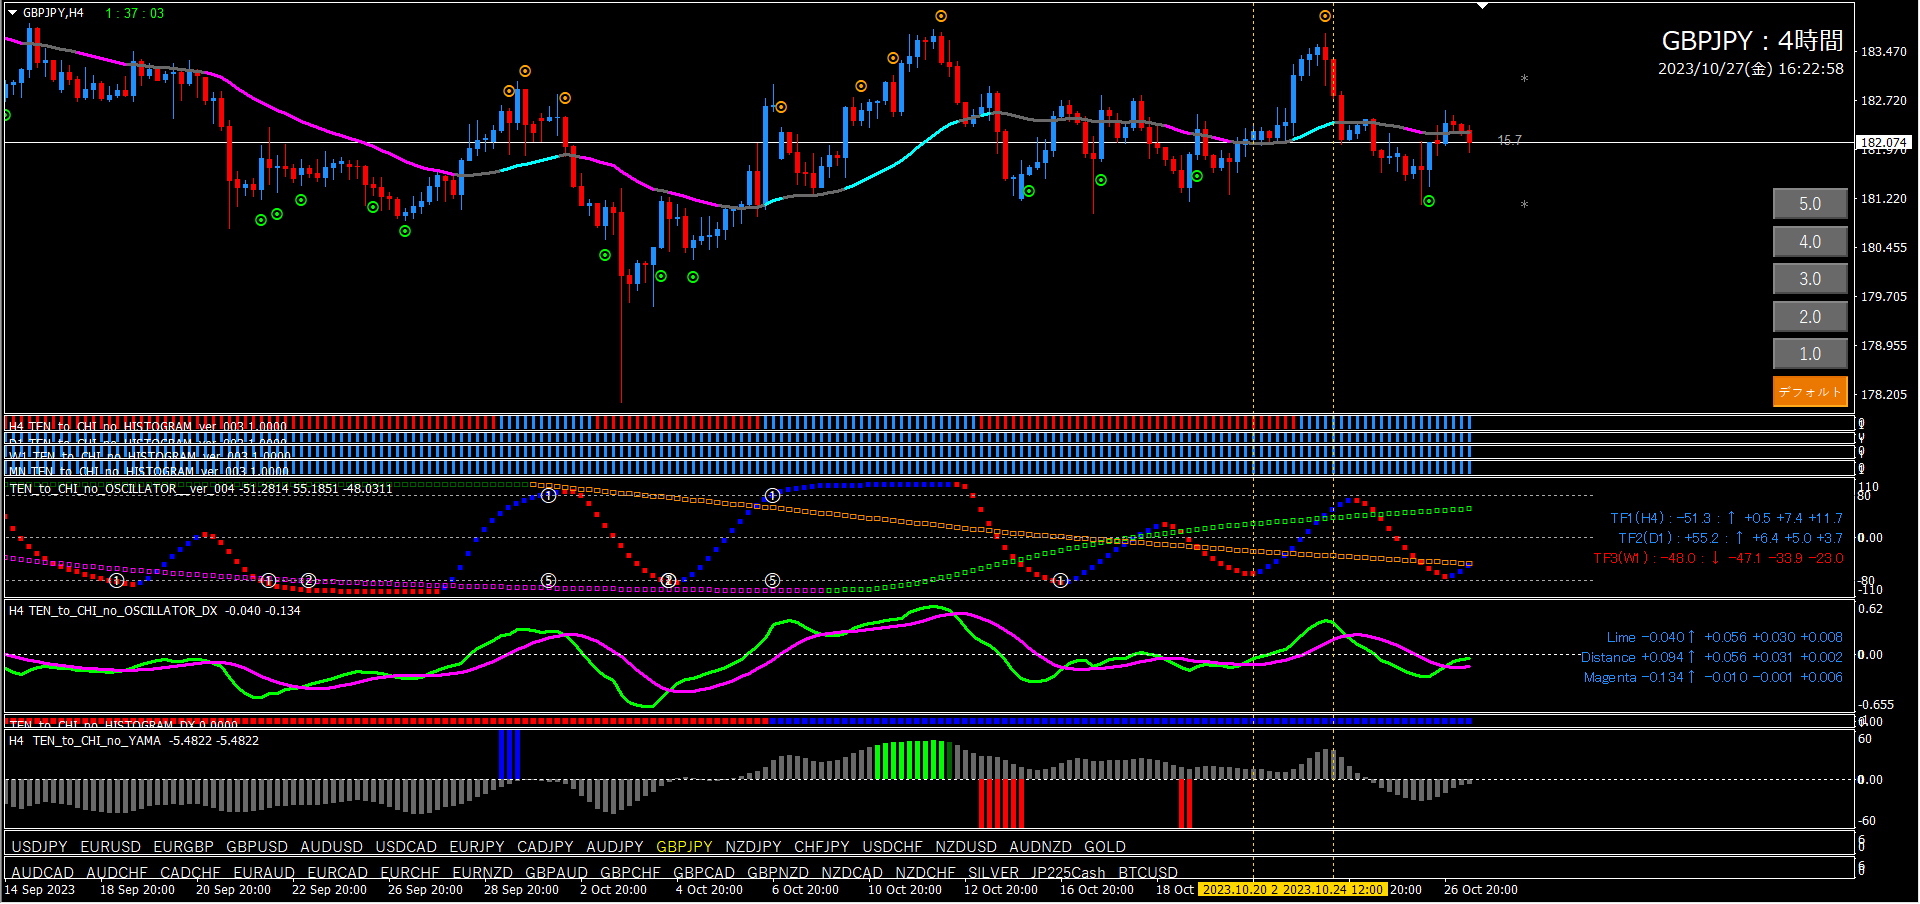Click the highlighted GBPJPY symbol
The width and height of the screenshot is (1920, 904).
coord(684,847)
